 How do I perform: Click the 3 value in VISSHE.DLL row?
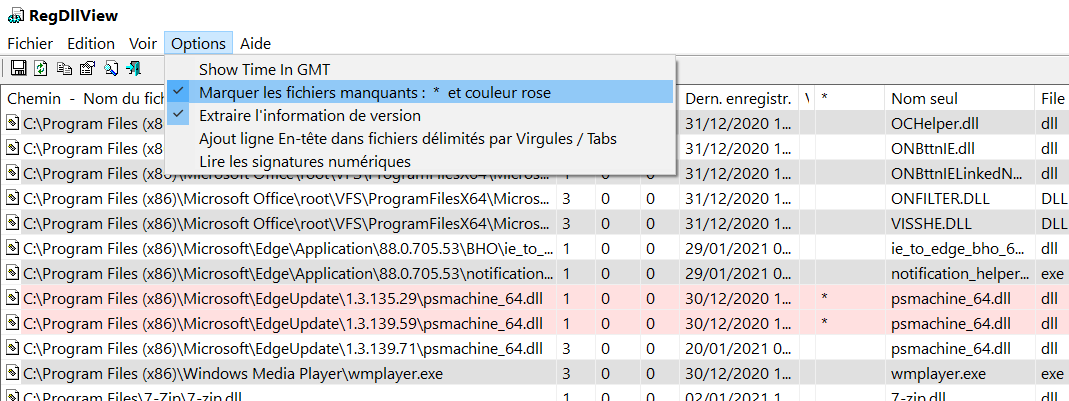[566, 224]
